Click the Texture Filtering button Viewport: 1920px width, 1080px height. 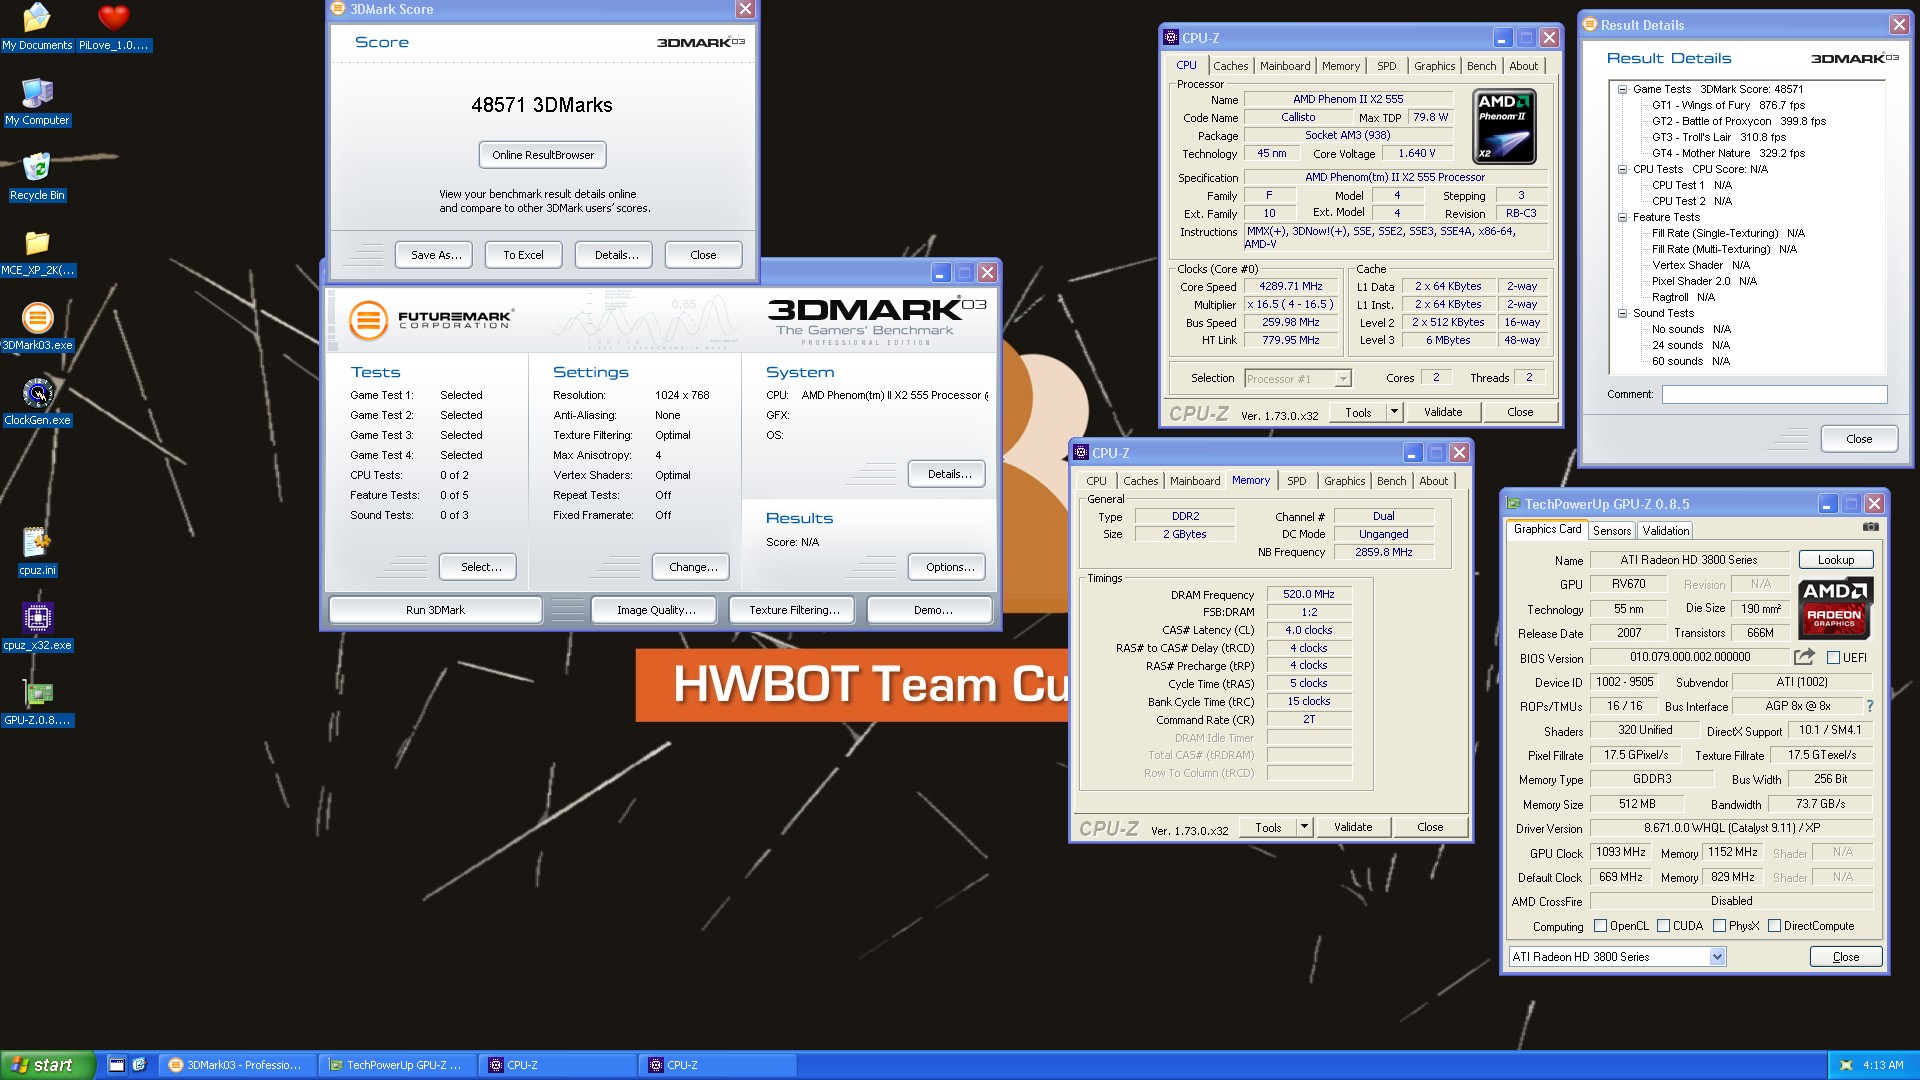click(794, 610)
